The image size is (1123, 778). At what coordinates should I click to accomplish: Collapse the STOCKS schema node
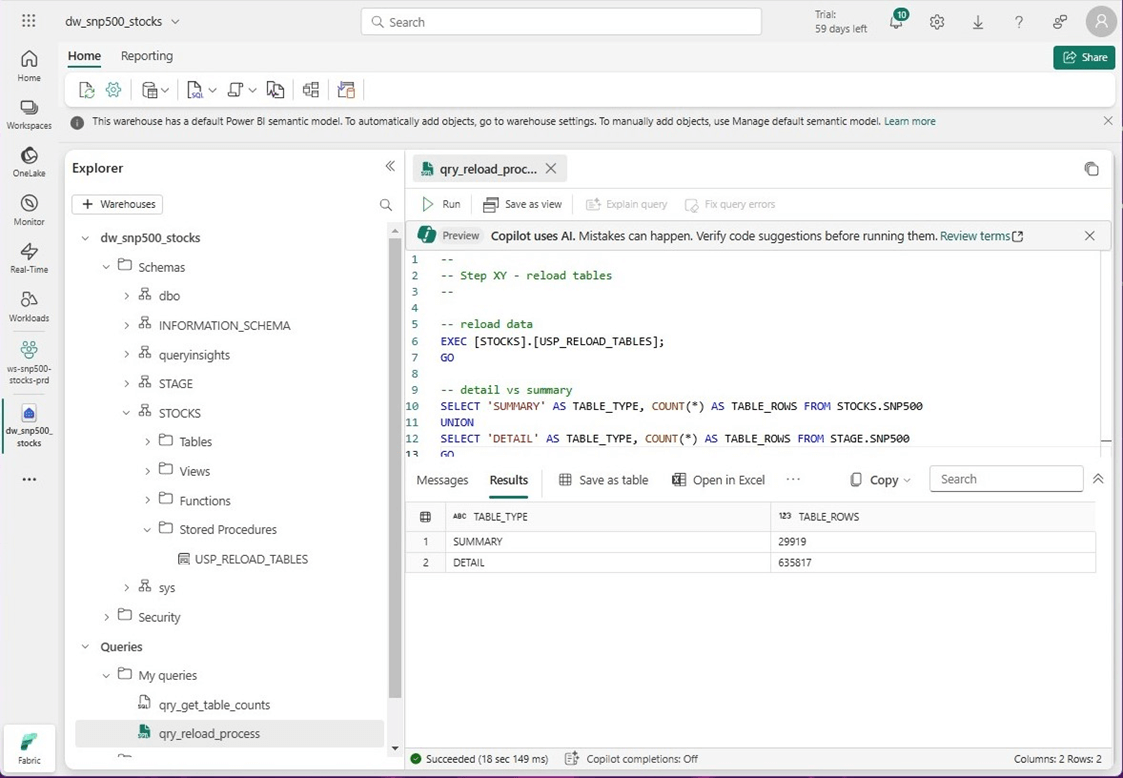point(127,413)
